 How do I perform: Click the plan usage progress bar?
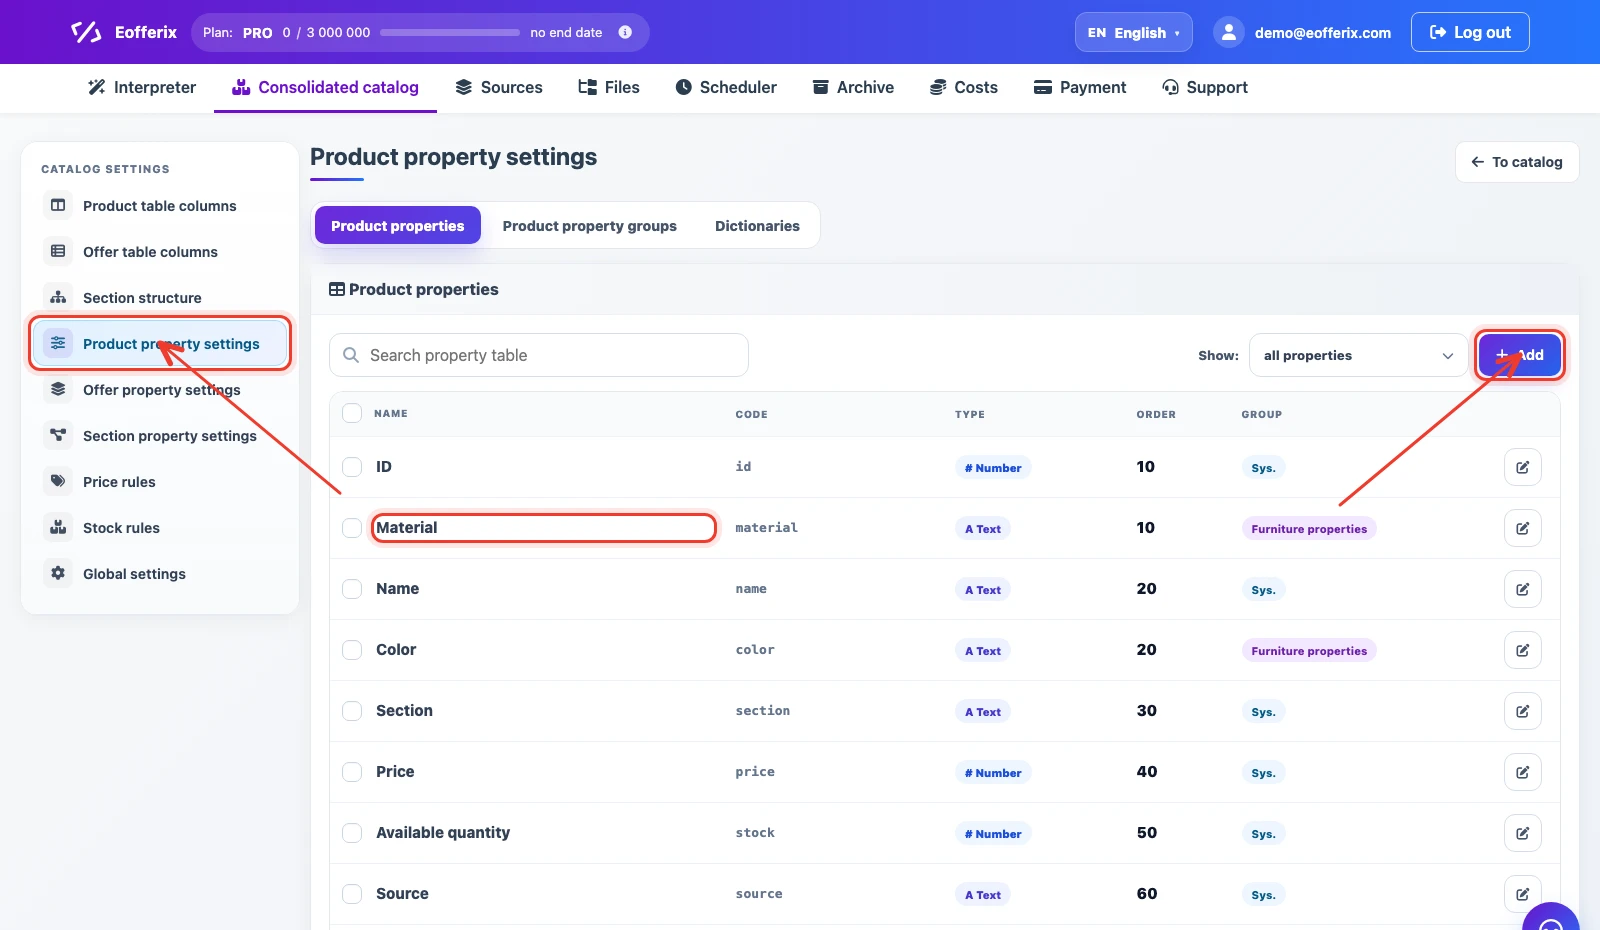[450, 32]
